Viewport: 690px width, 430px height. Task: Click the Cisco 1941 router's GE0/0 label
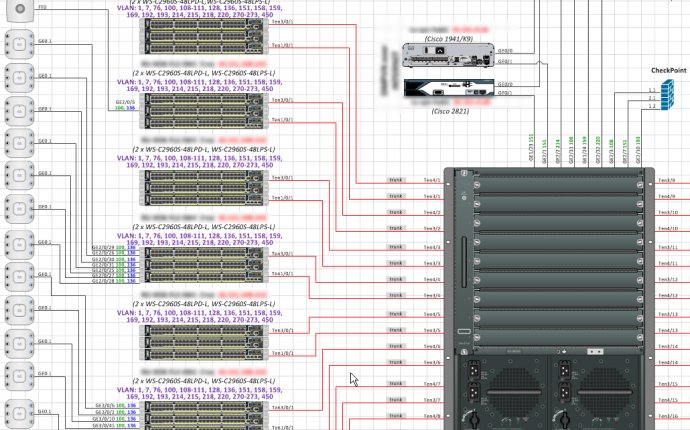[x=505, y=51]
